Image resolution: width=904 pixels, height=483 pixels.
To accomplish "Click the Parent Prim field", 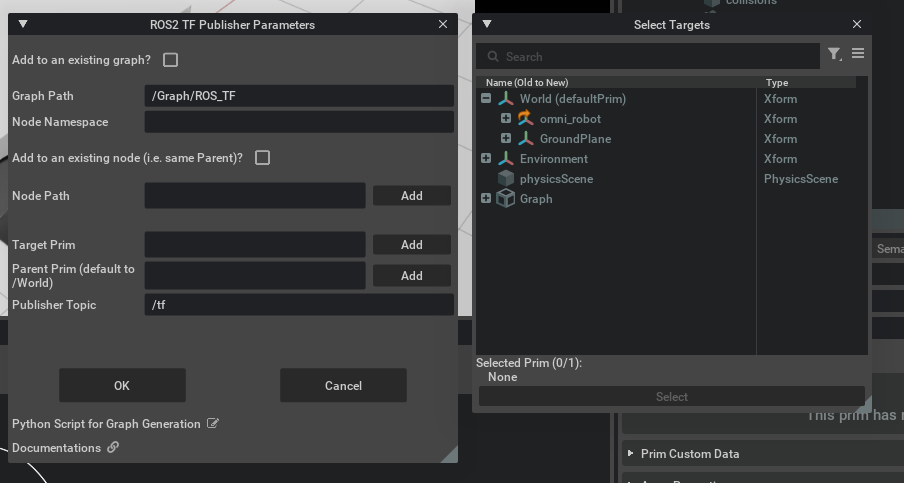I will click(255, 276).
